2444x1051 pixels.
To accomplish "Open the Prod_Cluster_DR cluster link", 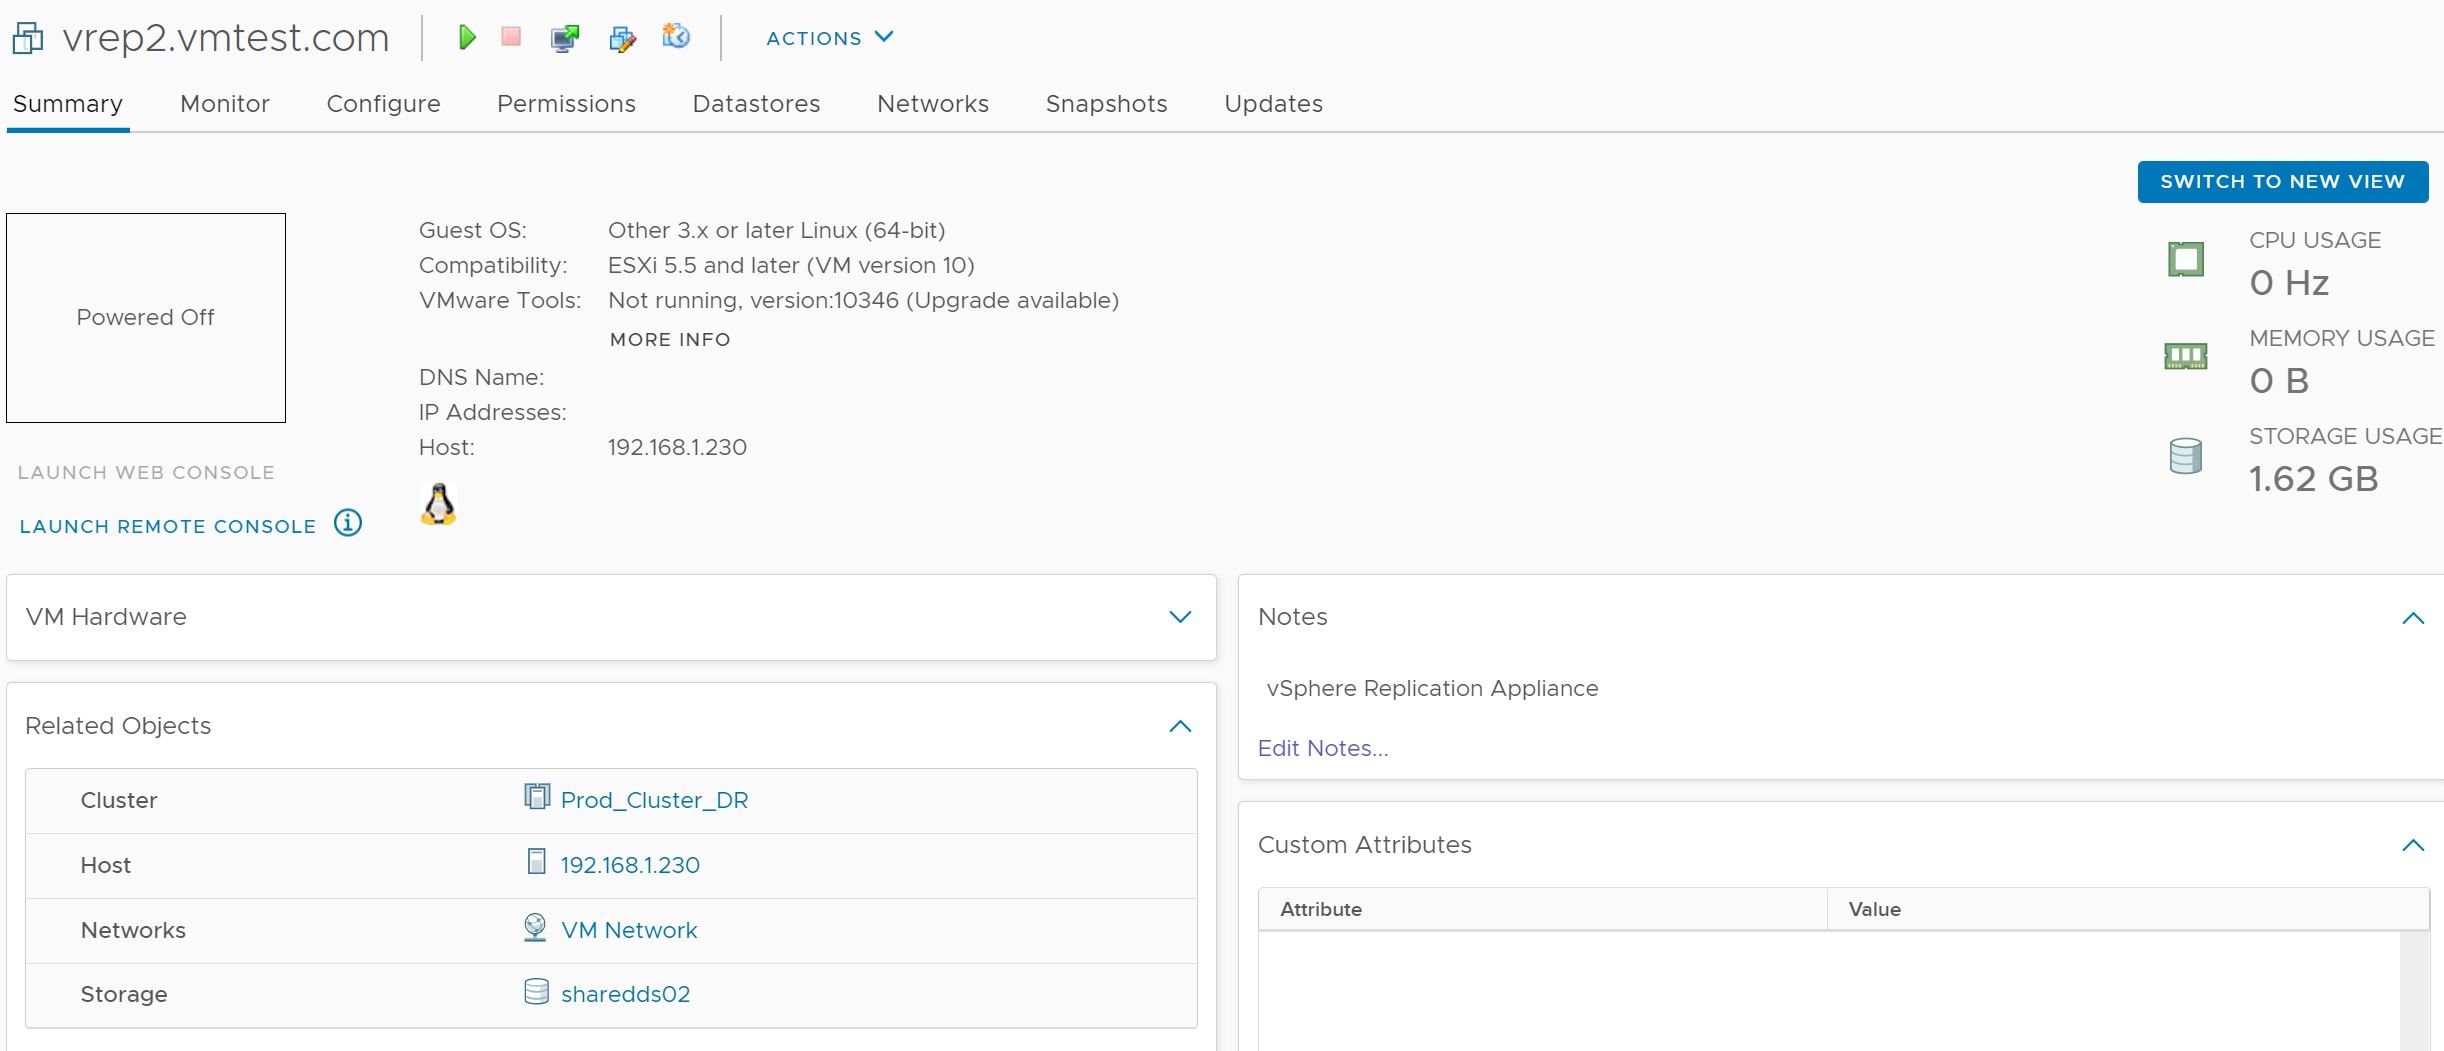I will click(654, 800).
